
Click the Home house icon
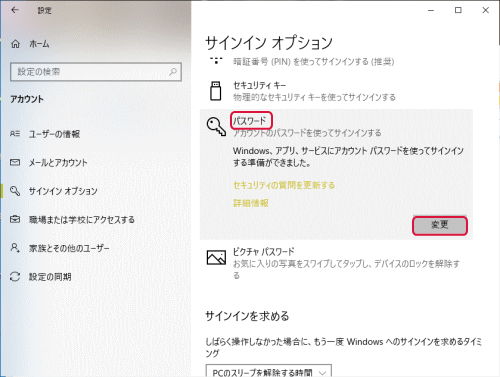(x=15, y=44)
